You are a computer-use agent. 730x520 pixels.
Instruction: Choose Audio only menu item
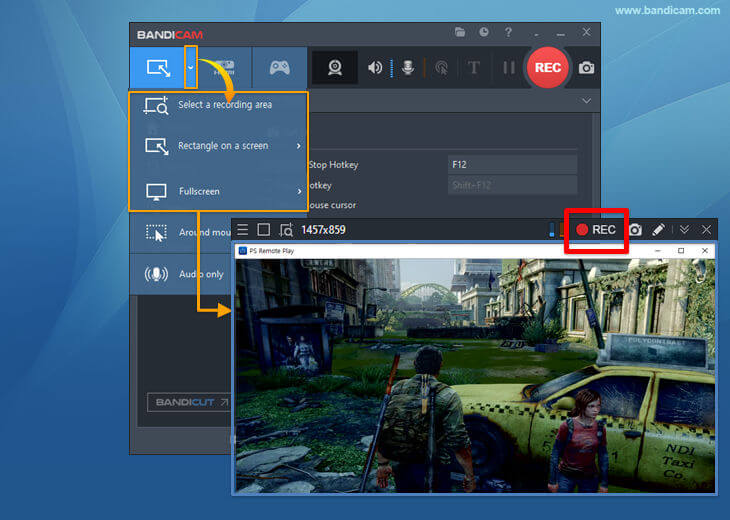[x=181, y=274]
